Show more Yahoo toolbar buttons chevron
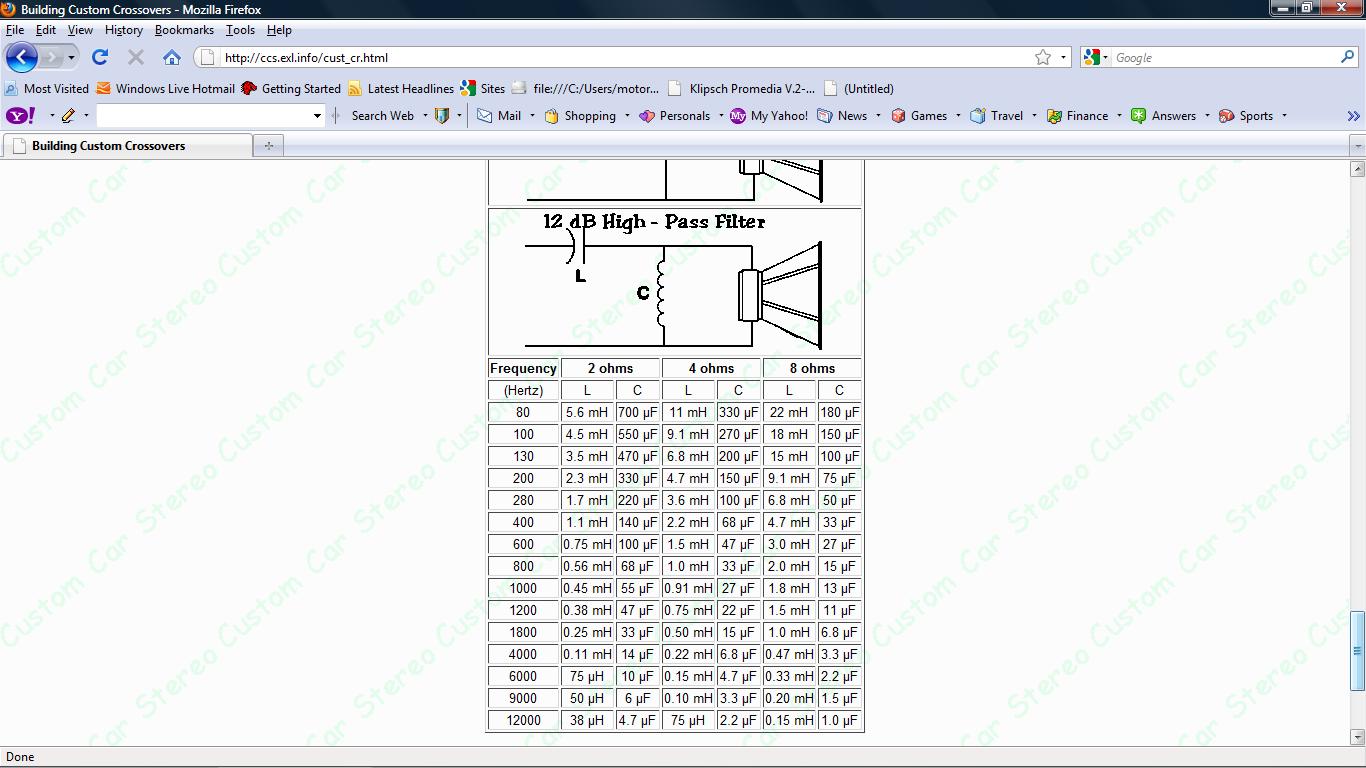Image resolution: width=1366 pixels, height=768 pixels. (x=1353, y=116)
